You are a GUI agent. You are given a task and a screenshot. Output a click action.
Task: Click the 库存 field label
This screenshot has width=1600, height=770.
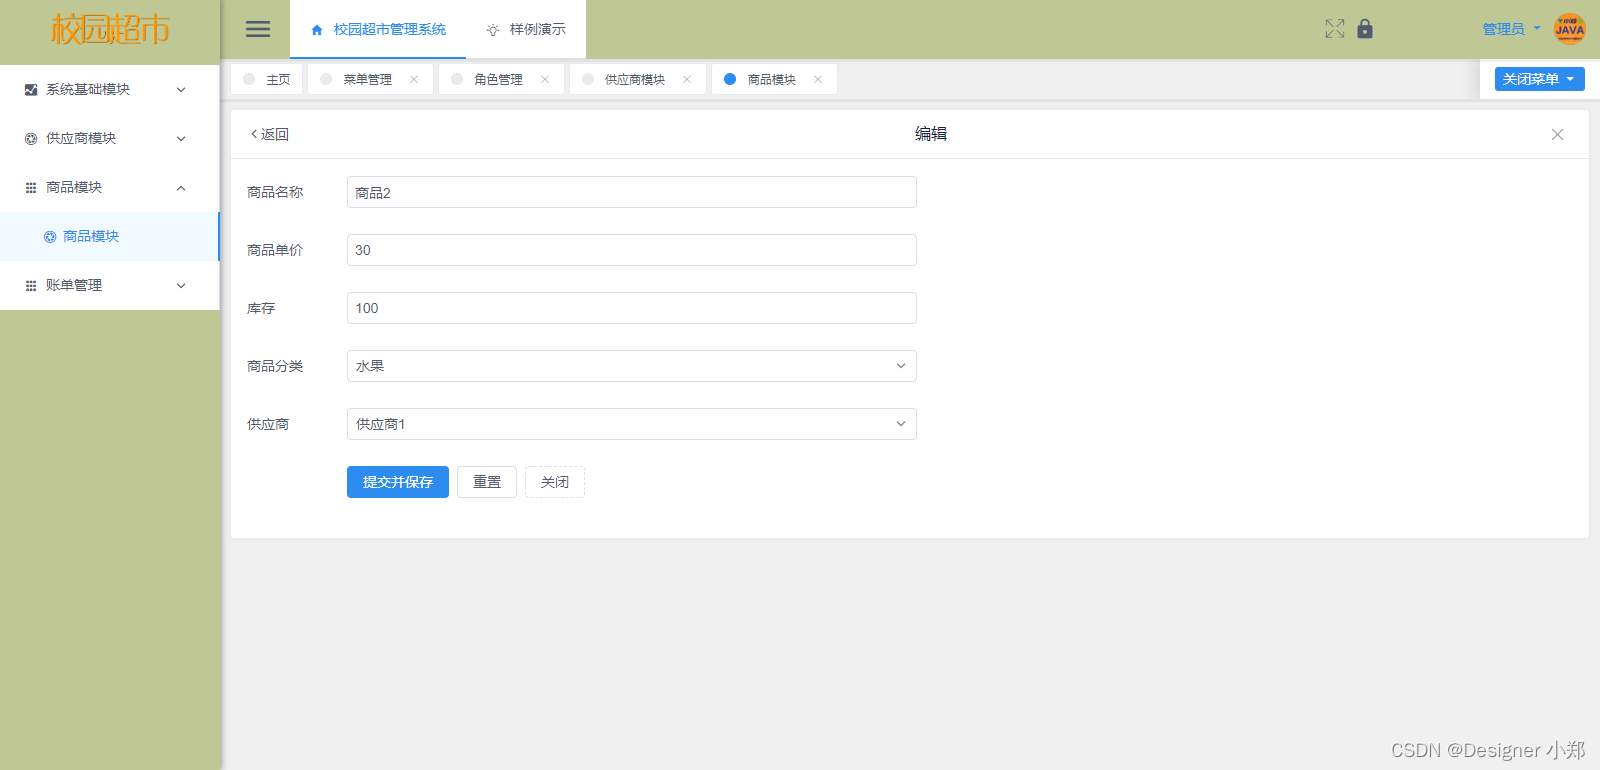click(261, 308)
